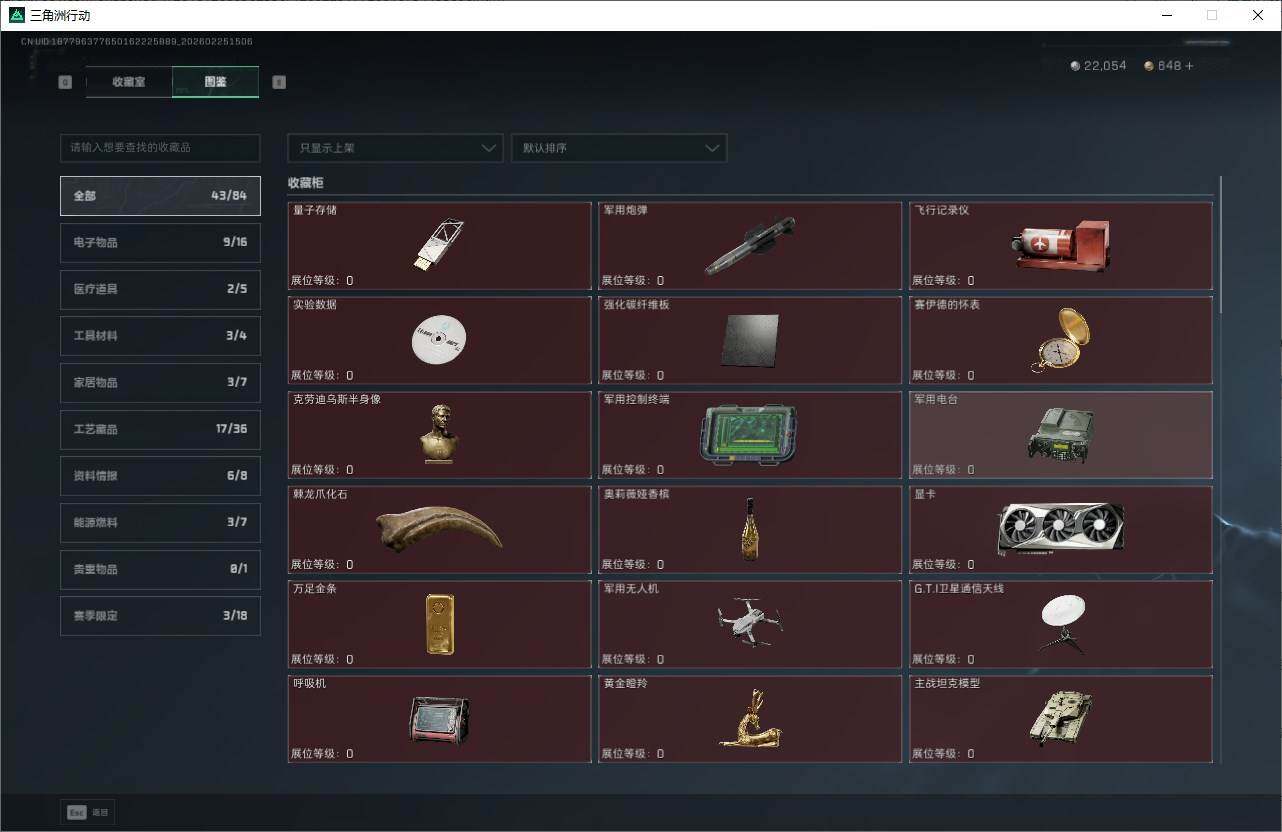Select the 主战坦克模型 tank model
This screenshot has width=1282, height=832.
pyautogui.click(x=1060, y=719)
